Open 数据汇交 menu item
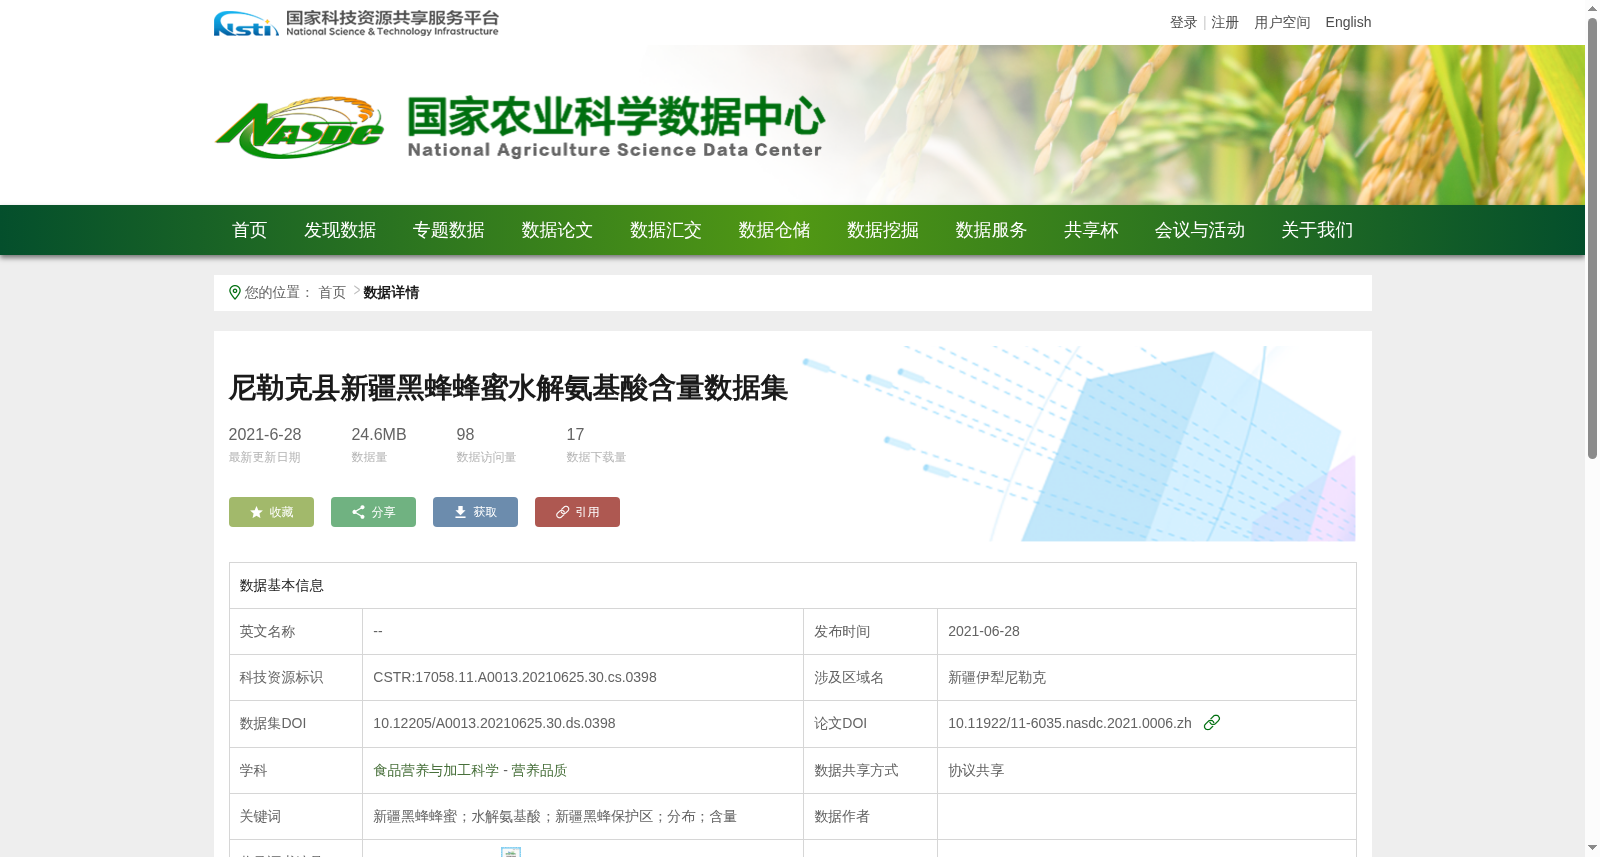The width and height of the screenshot is (1600, 857). tap(666, 230)
